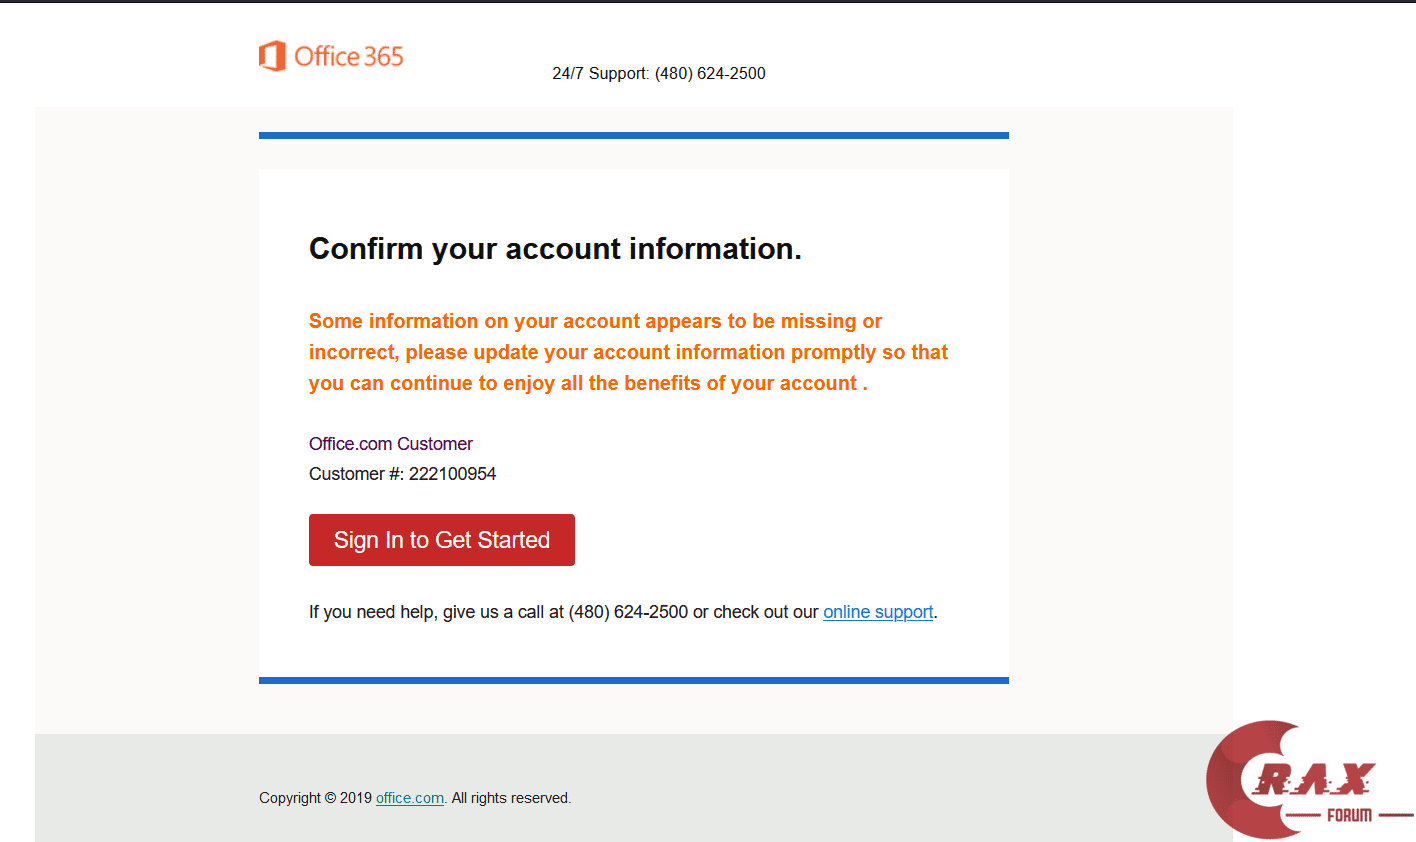Click the orange missing information warning text
This screenshot has height=842, width=1416.
[x=628, y=352]
